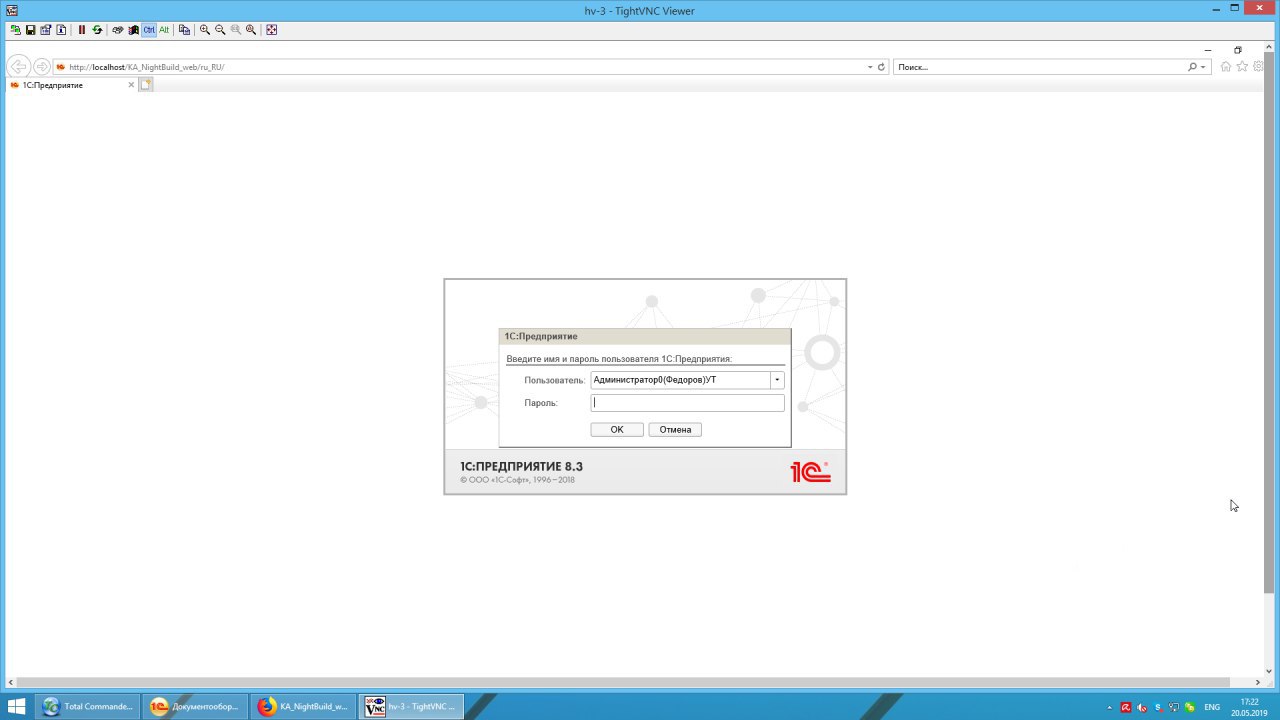The image size is (1280, 720).
Task: Click the Save connection toolbar icon
Action: click(x=30, y=30)
